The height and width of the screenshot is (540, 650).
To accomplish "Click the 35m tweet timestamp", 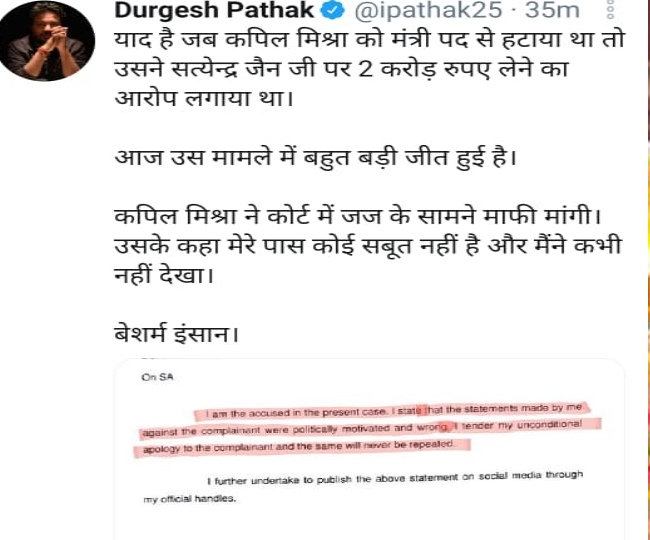I will point(552,10).
